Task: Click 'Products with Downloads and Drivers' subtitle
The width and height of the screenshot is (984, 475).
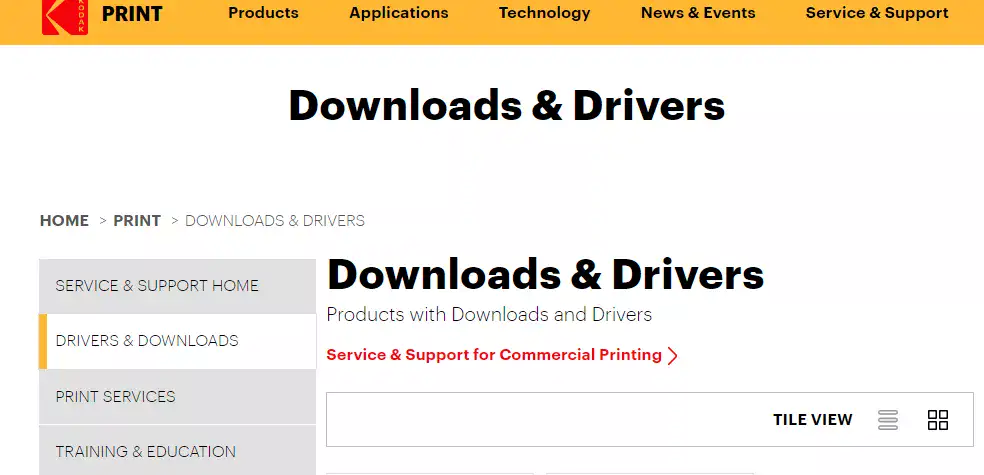Action: point(489,314)
